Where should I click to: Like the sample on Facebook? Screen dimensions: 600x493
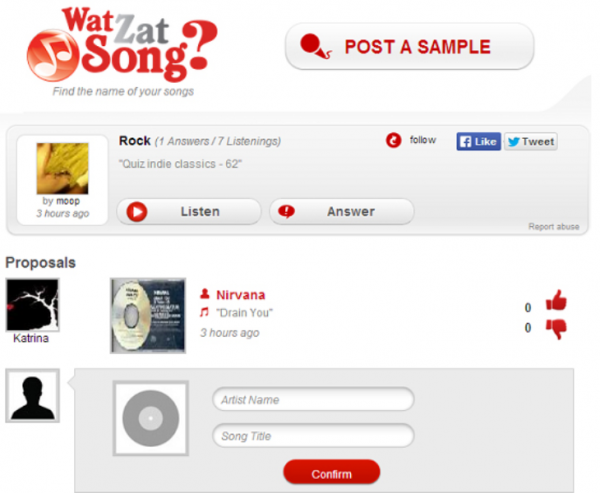pyautogui.click(x=478, y=142)
